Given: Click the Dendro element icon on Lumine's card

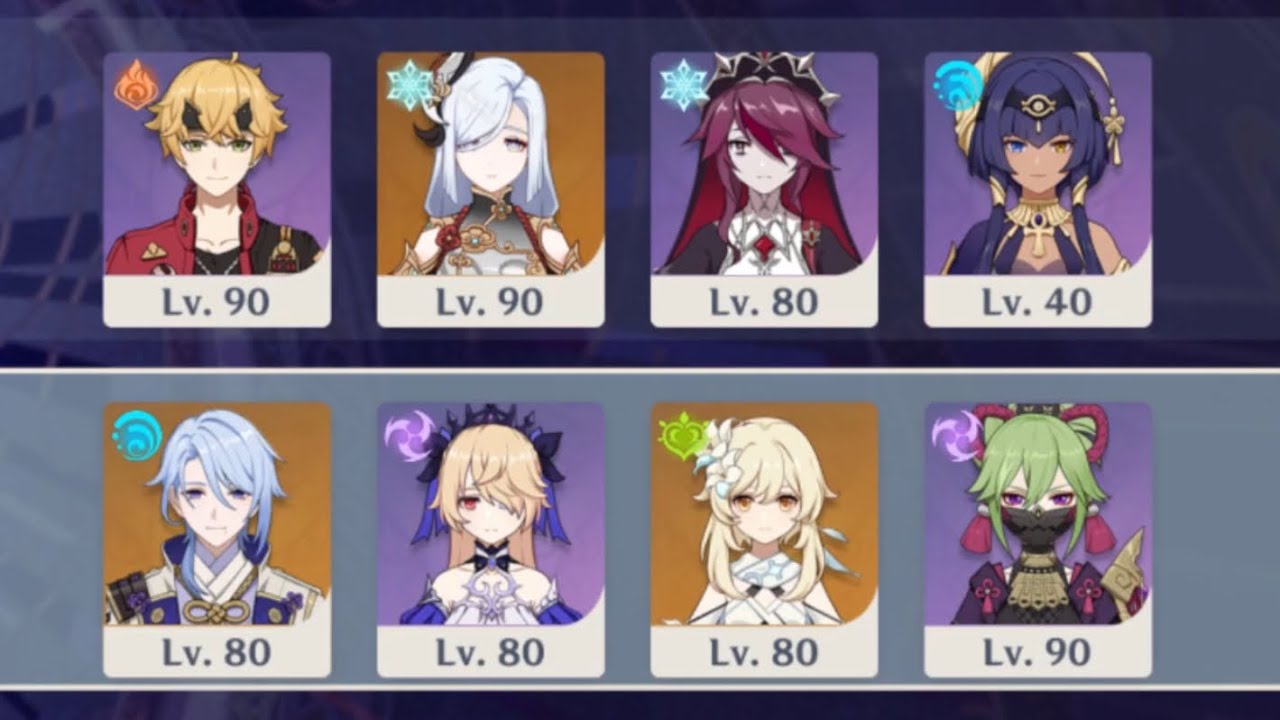Looking at the screenshot, I should point(681,436).
